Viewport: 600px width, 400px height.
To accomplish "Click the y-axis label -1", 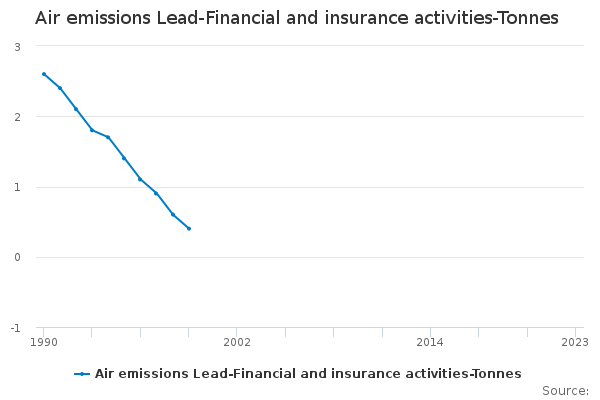I will tap(16, 328).
